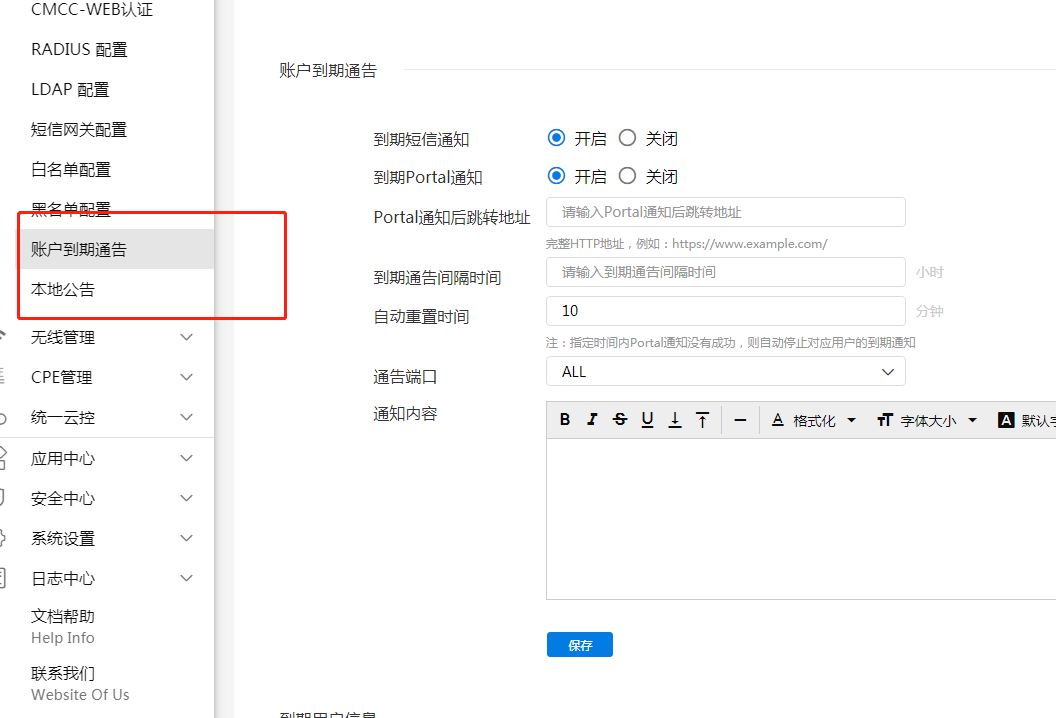
Task: Open the 文档帮助 Help Info link
Action: click(63, 626)
